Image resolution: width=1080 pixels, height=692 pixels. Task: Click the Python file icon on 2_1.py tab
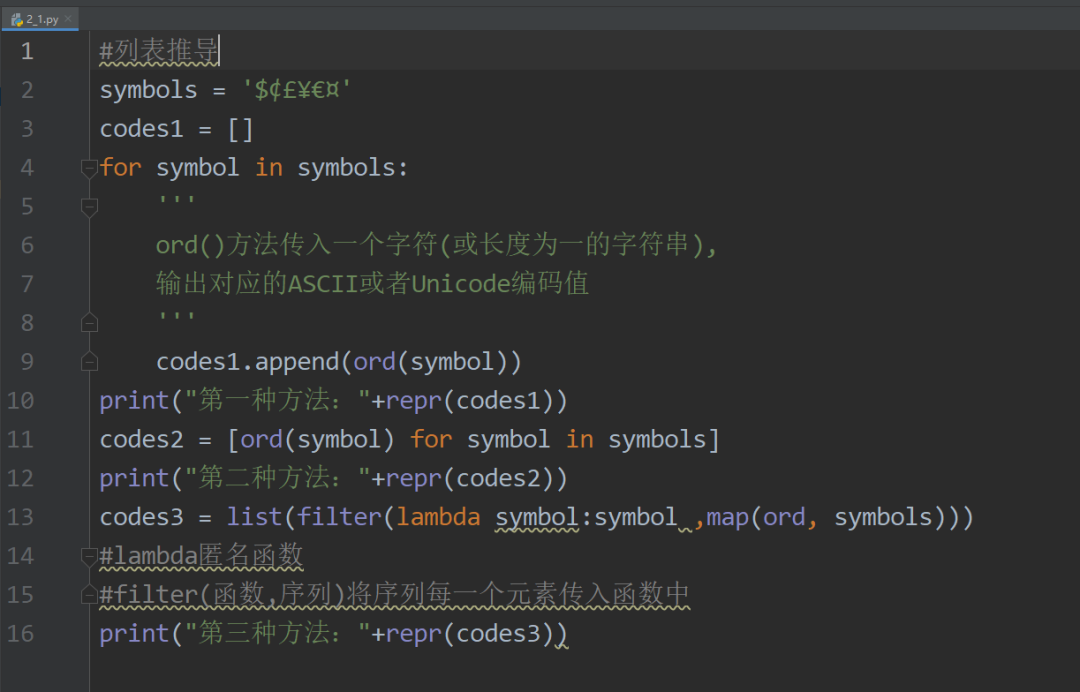pyautogui.click(x=17, y=20)
